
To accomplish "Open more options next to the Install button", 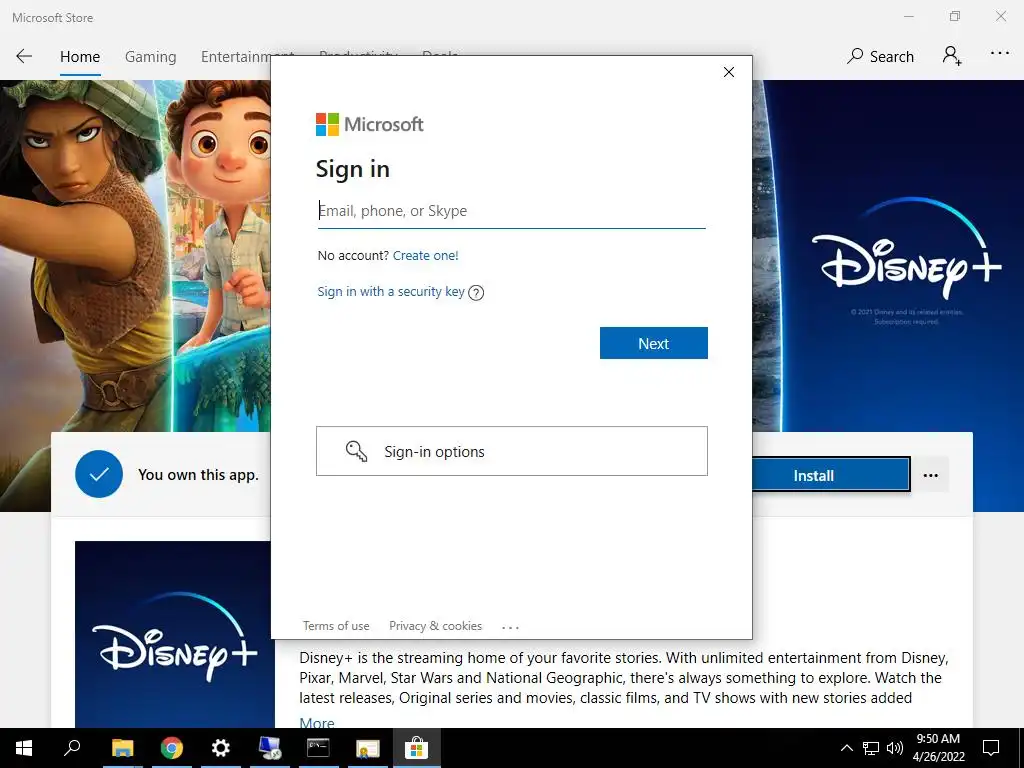I will pos(931,475).
